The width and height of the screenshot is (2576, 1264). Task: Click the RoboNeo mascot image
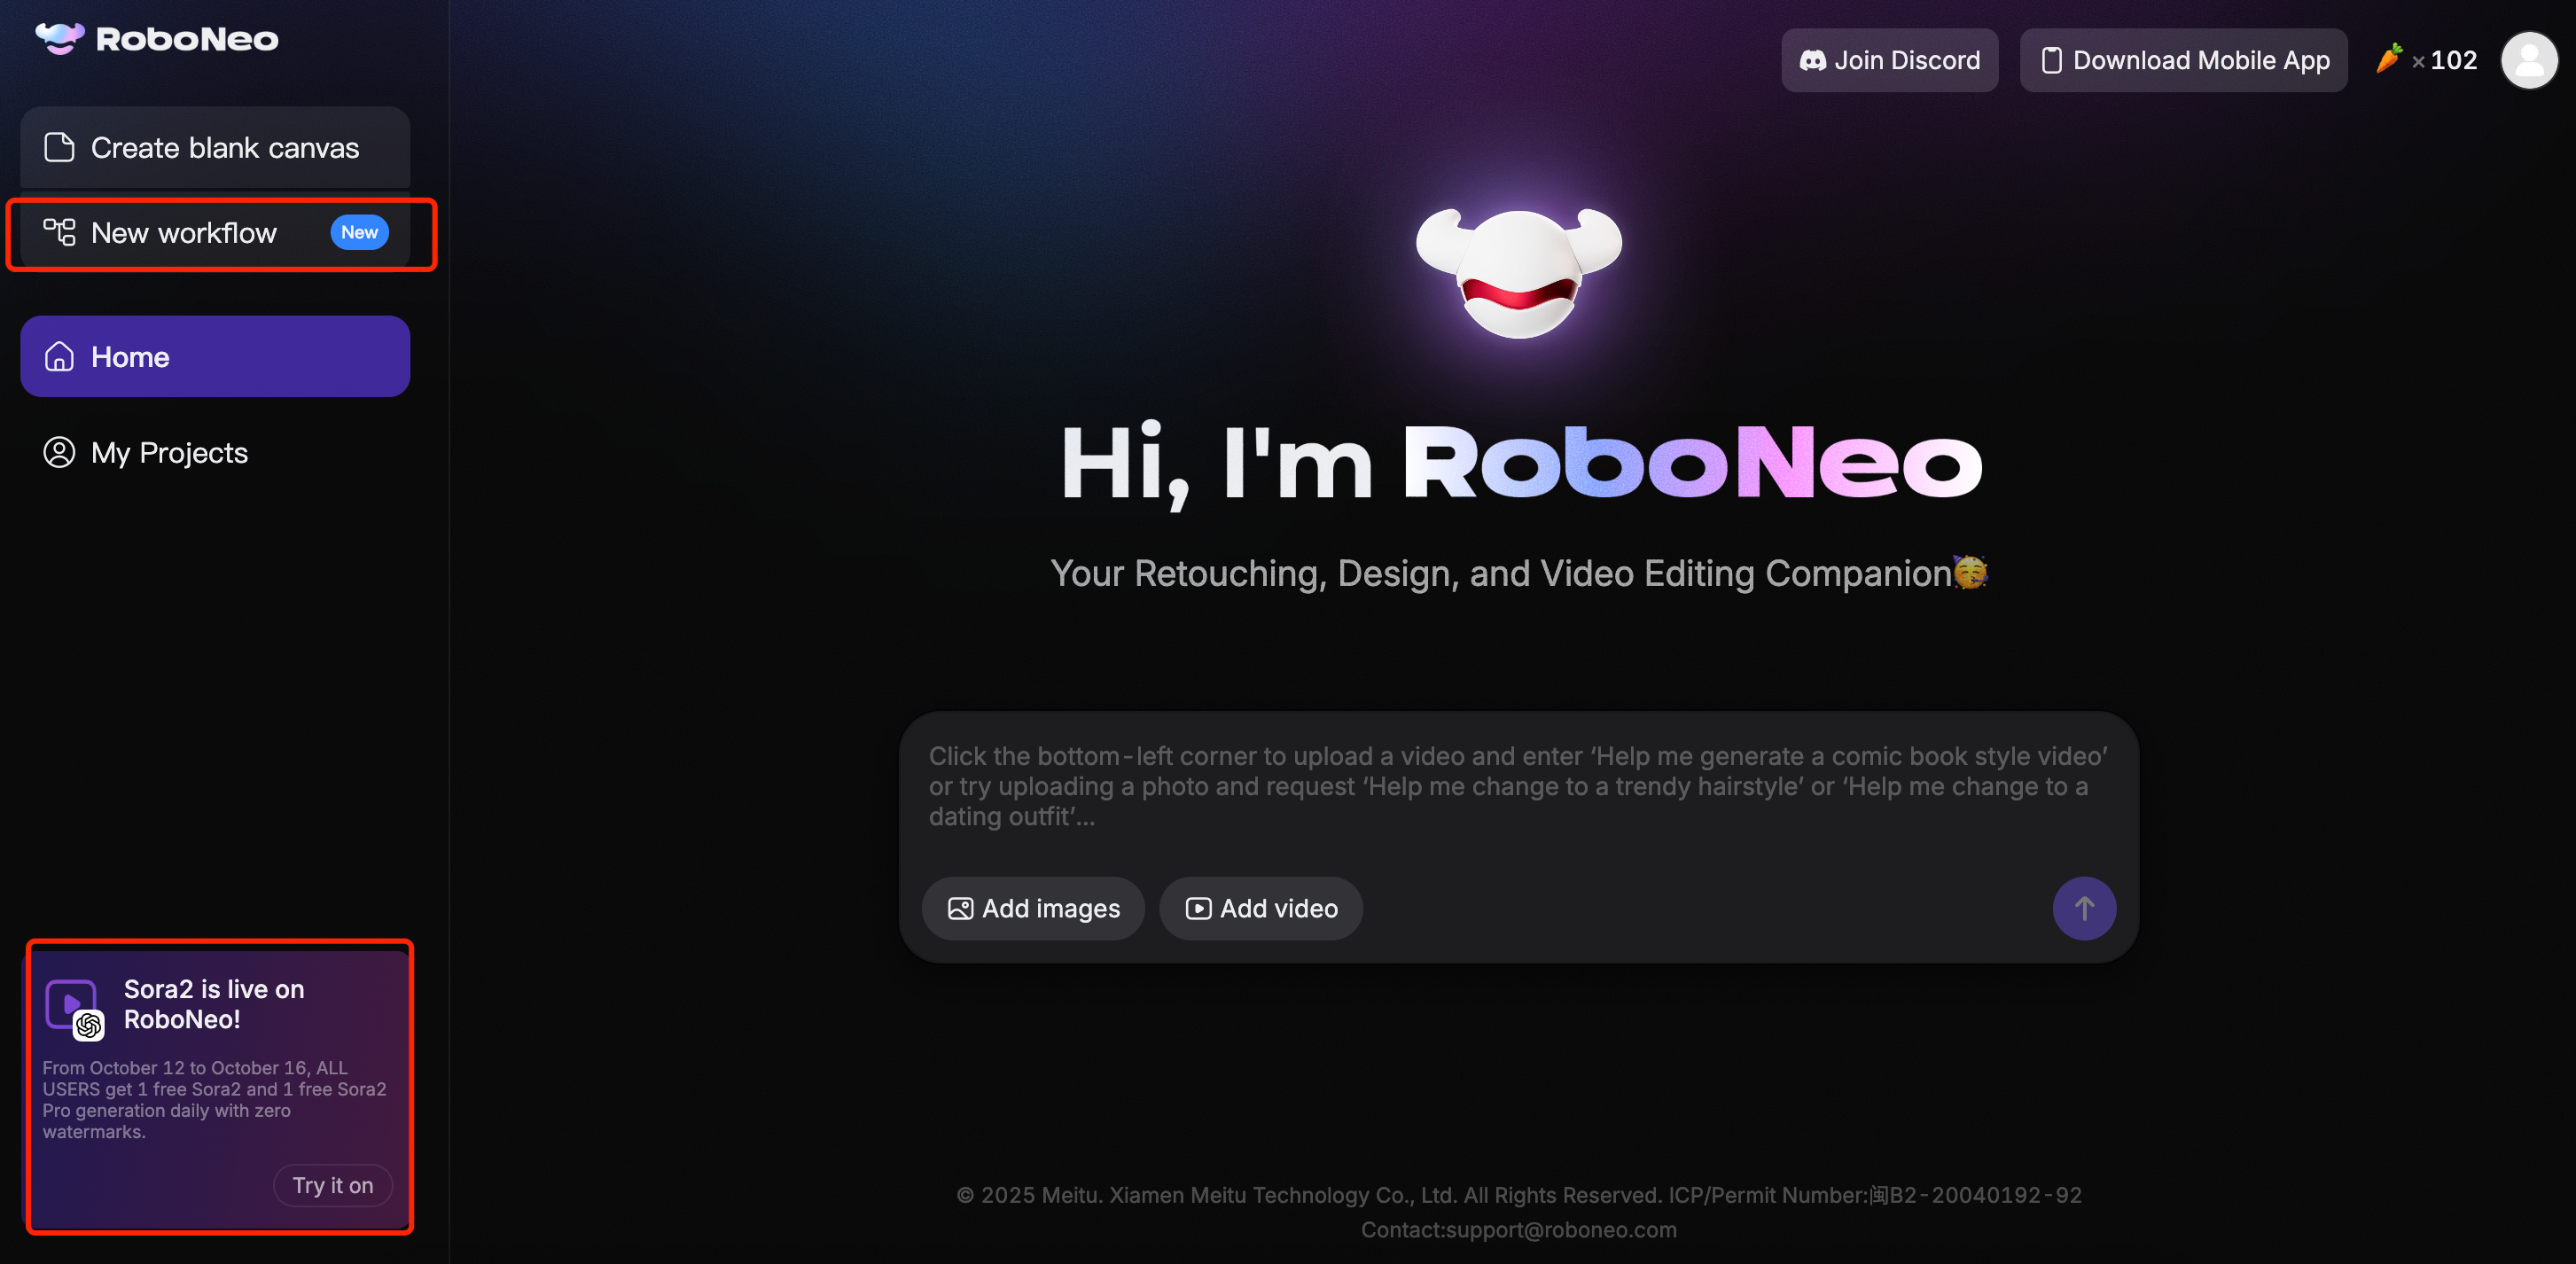pos(1518,272)
